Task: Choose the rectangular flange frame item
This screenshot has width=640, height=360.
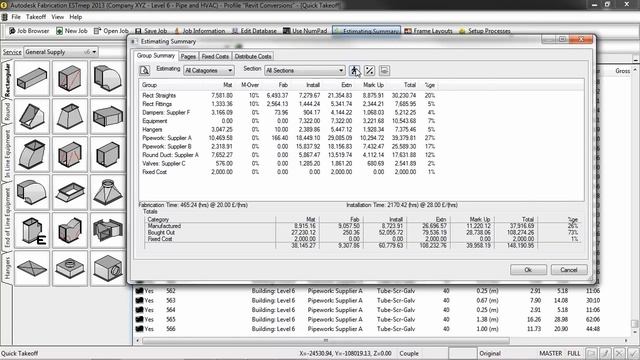Action: point(70,192)
